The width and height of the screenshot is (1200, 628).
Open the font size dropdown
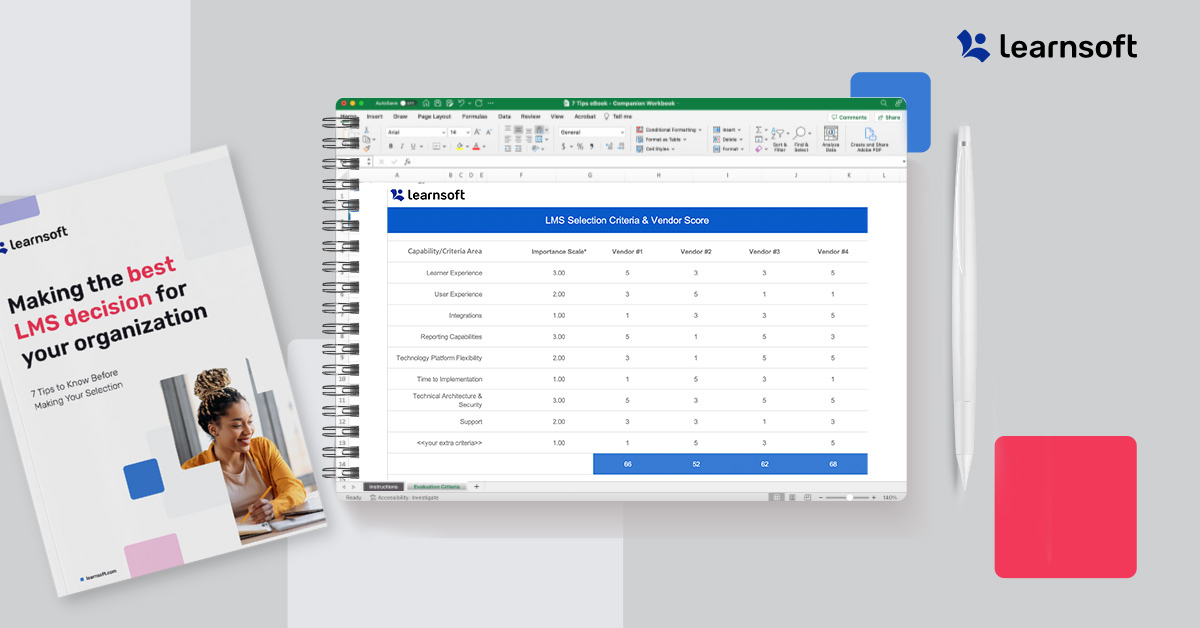tap(467, 132)
